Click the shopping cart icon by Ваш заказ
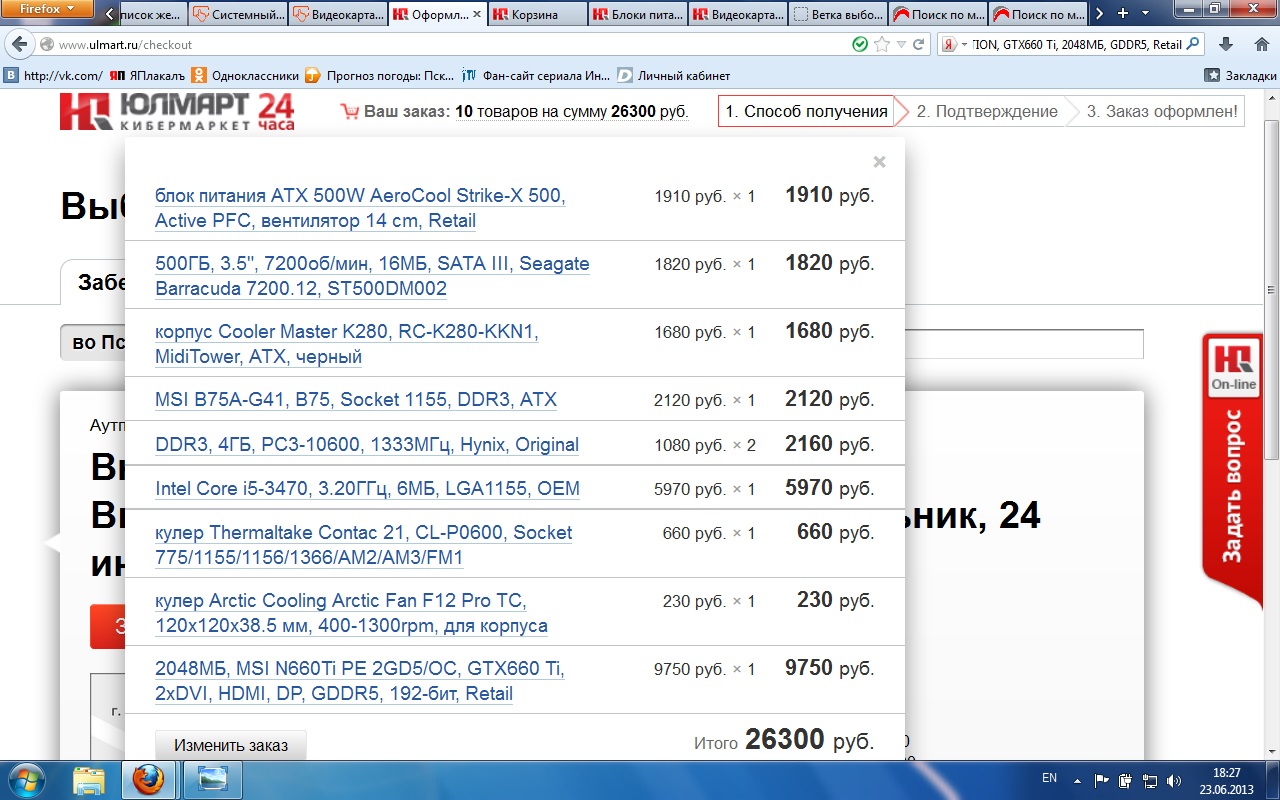1280x800 pixels. tap(349, 112)
